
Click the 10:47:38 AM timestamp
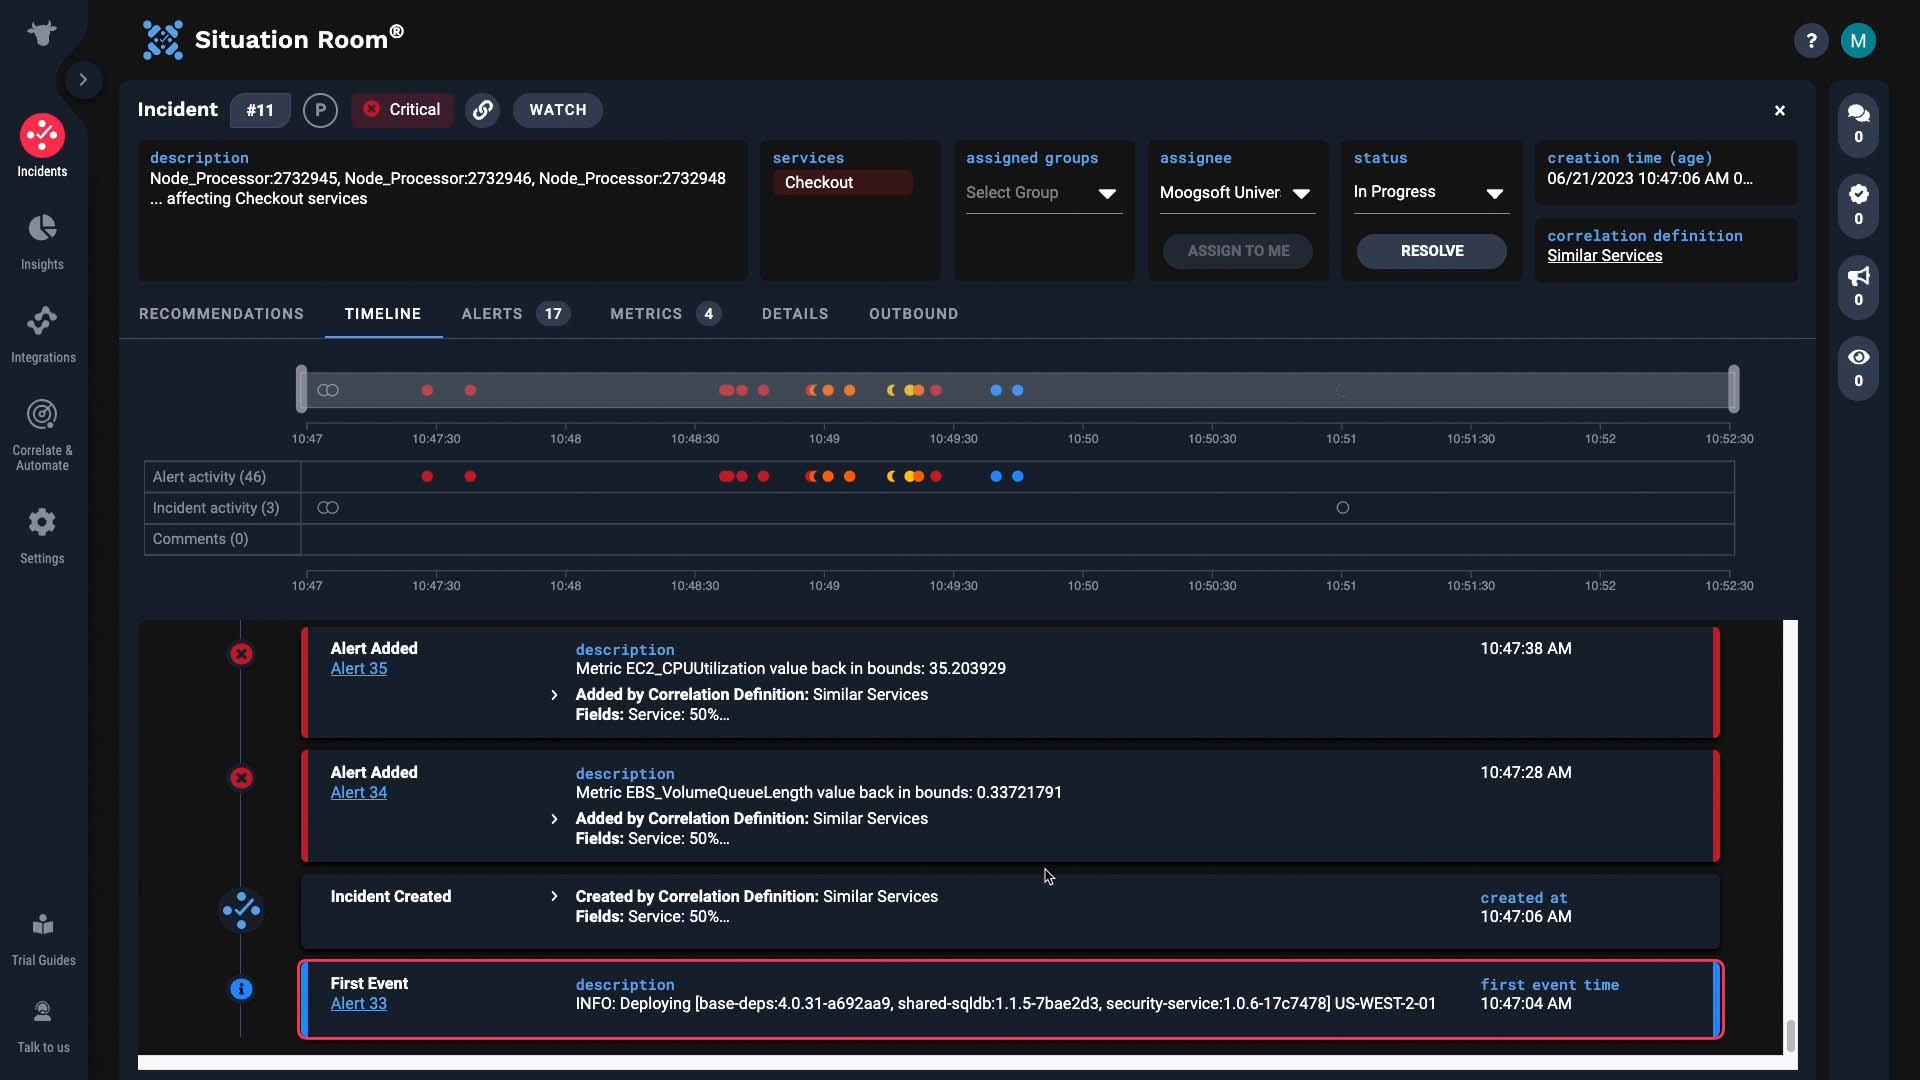point(1526,649)
